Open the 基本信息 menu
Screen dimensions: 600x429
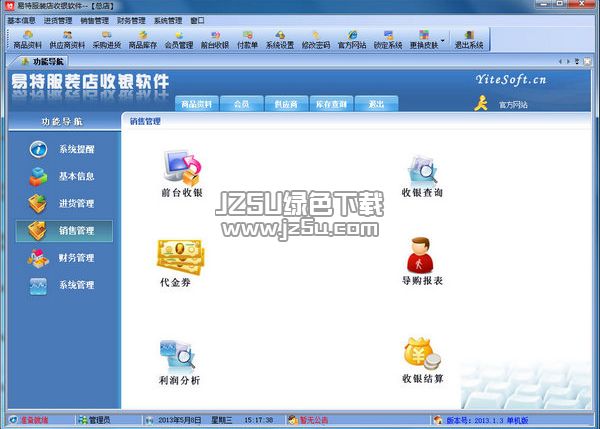click(x=21, y=21)
